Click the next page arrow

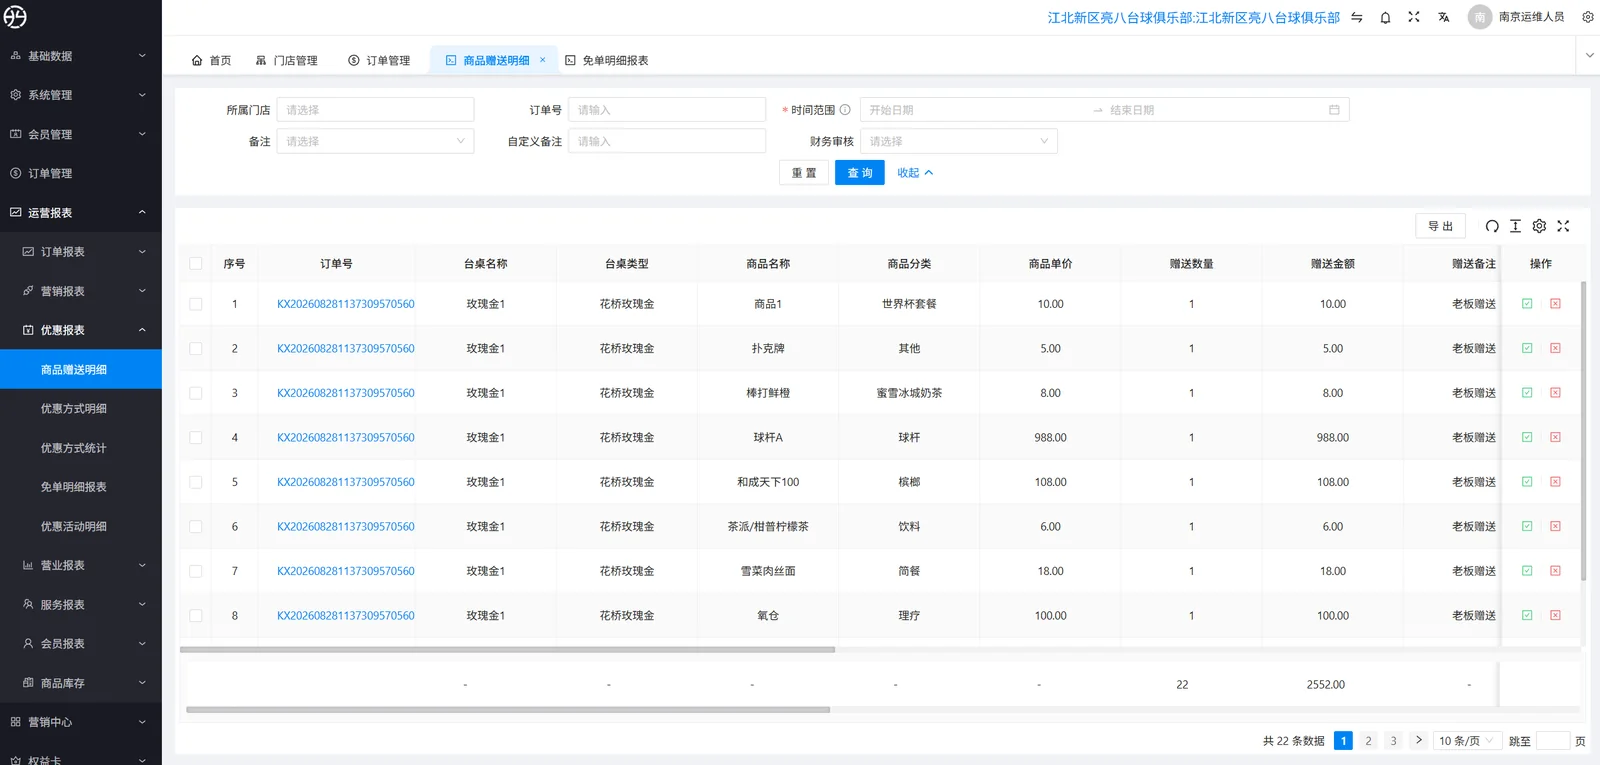tap(1418, 741)
